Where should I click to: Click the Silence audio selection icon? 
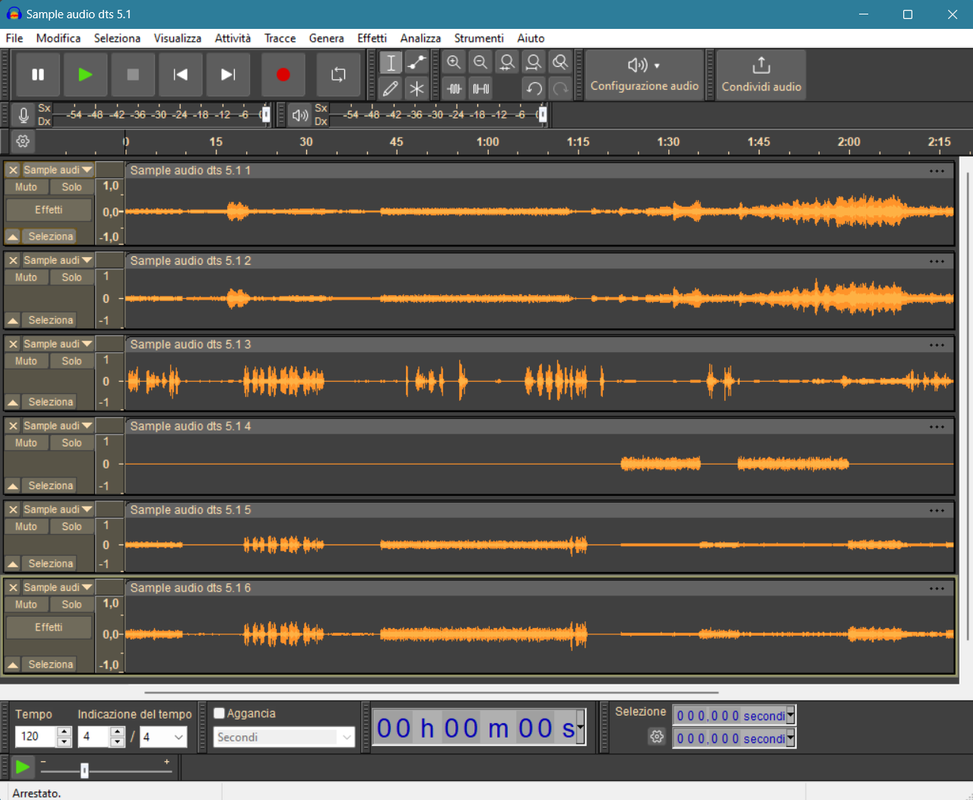(481, 88)
